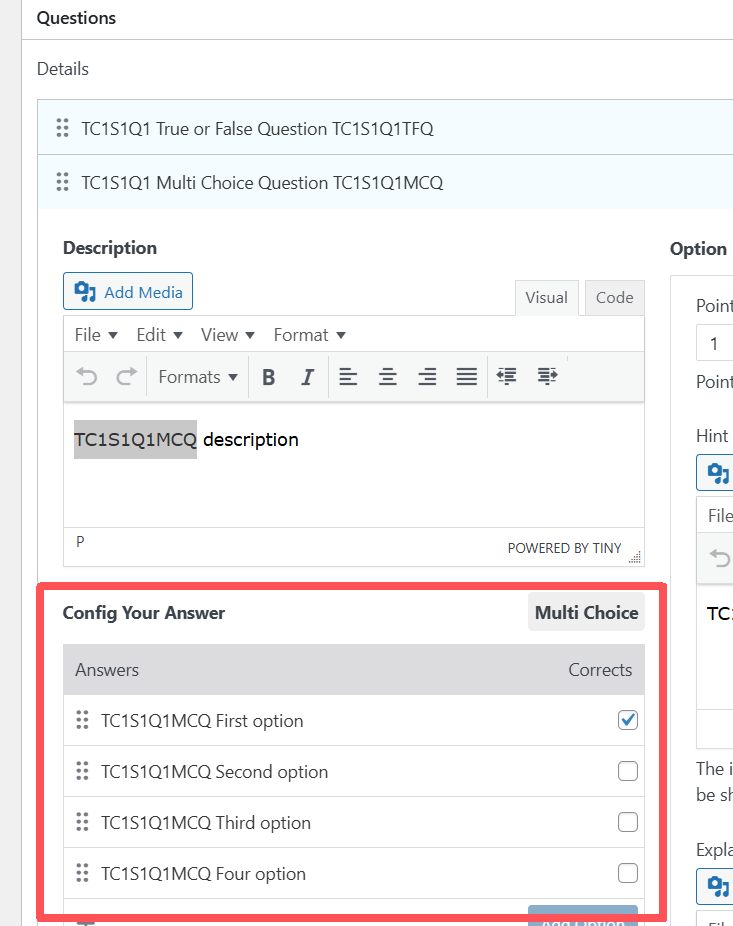The width and height of the screenshot is (733, 926).
Task: Expand the True or False Question TC1S1Q1TFQ row
Action: 257,129
